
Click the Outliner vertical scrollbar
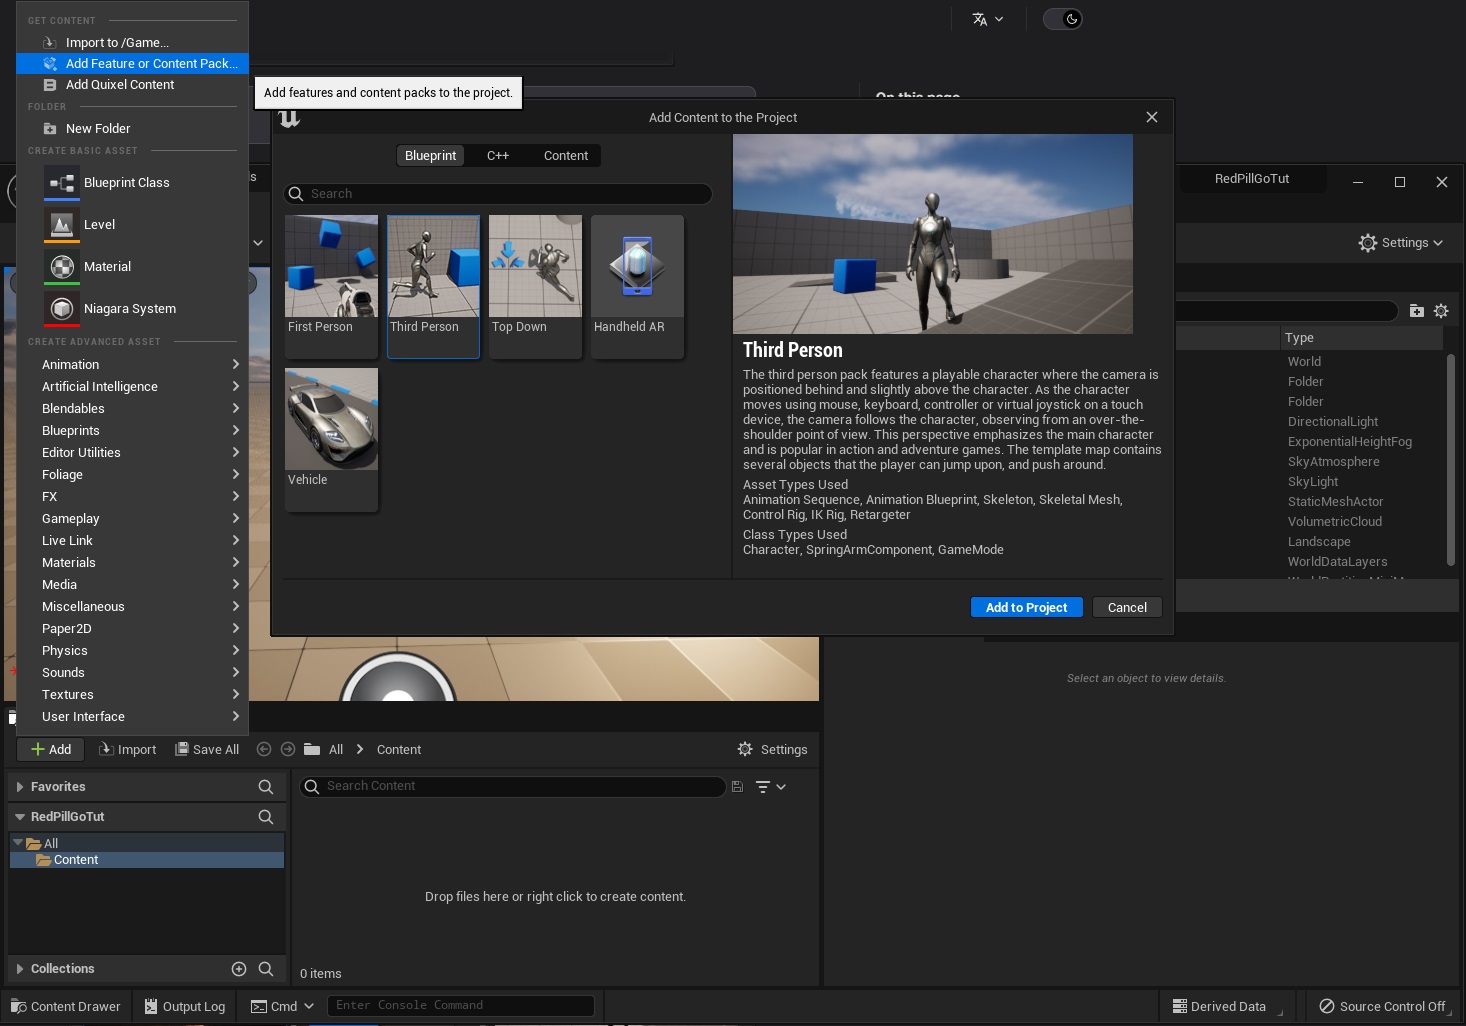1450,460
